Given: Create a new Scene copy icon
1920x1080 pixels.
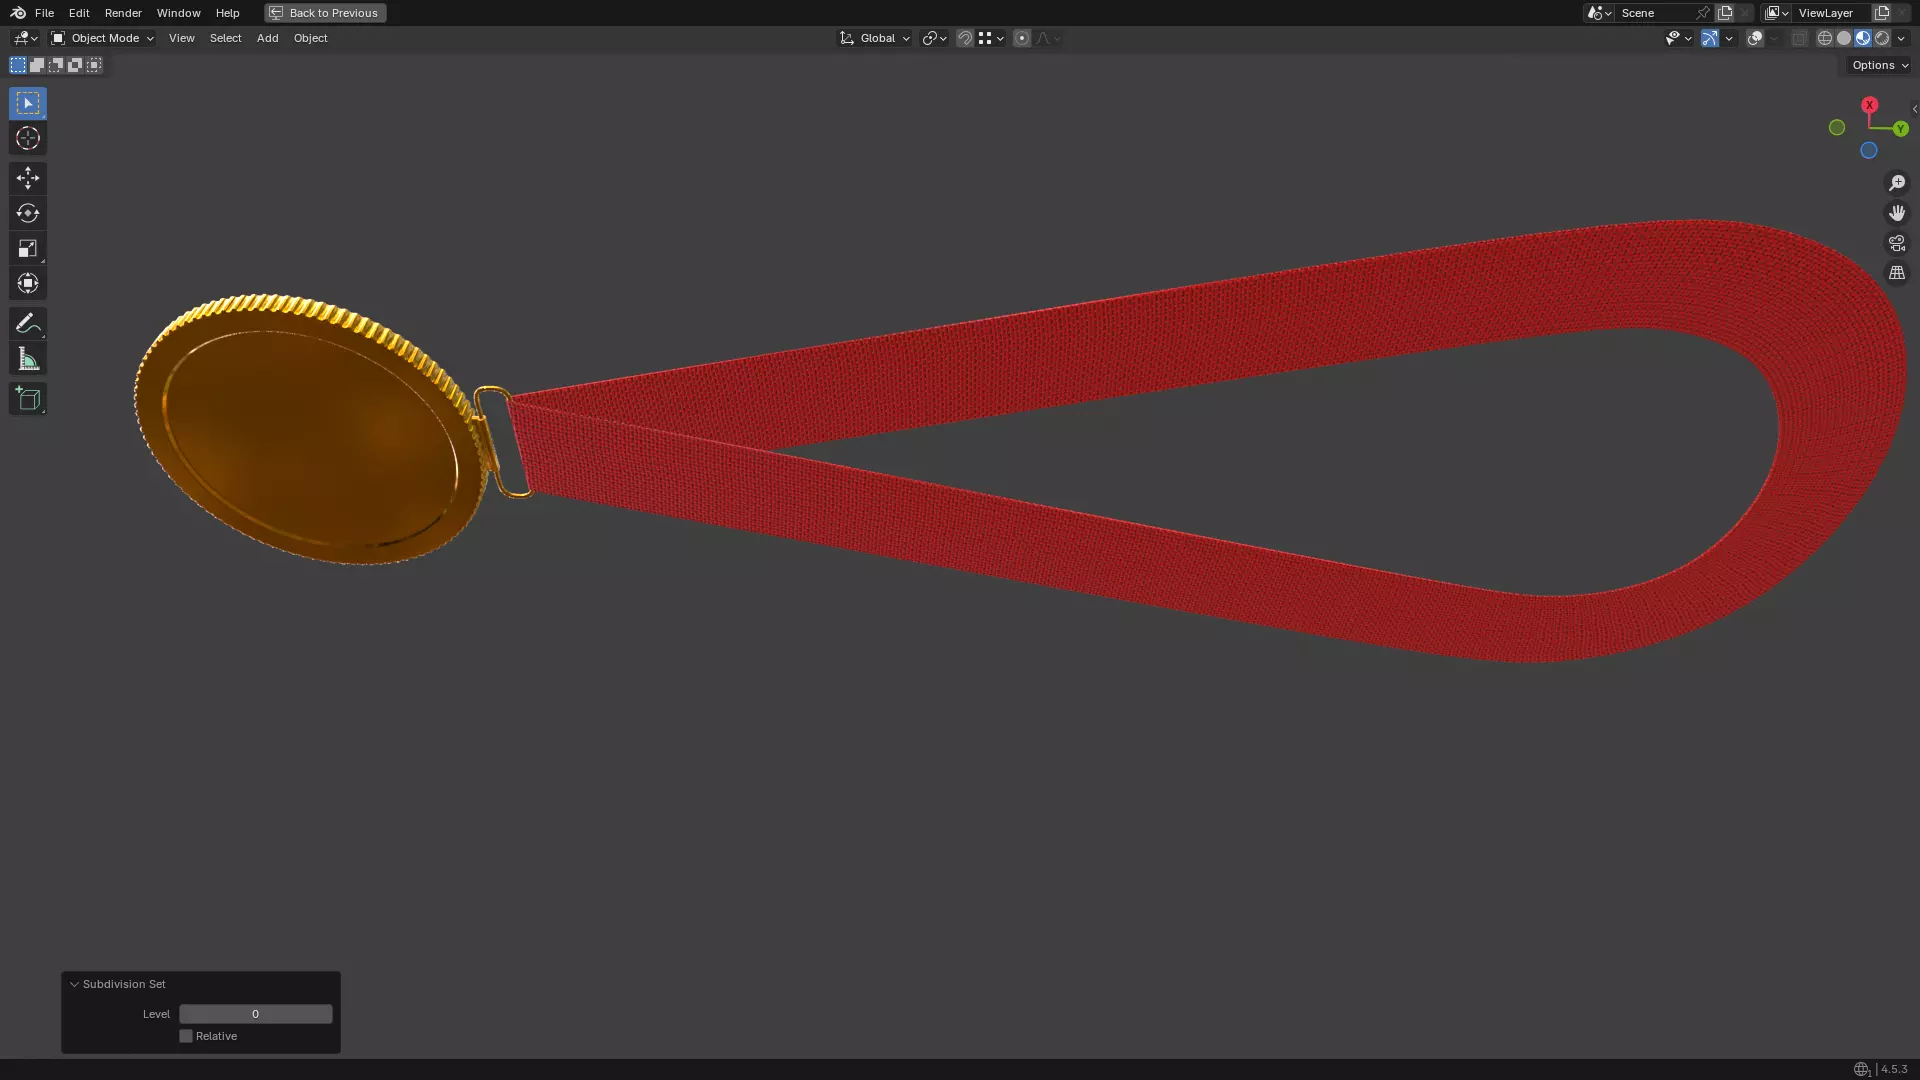Looking at the screenshot, I should click(1725, 13).
